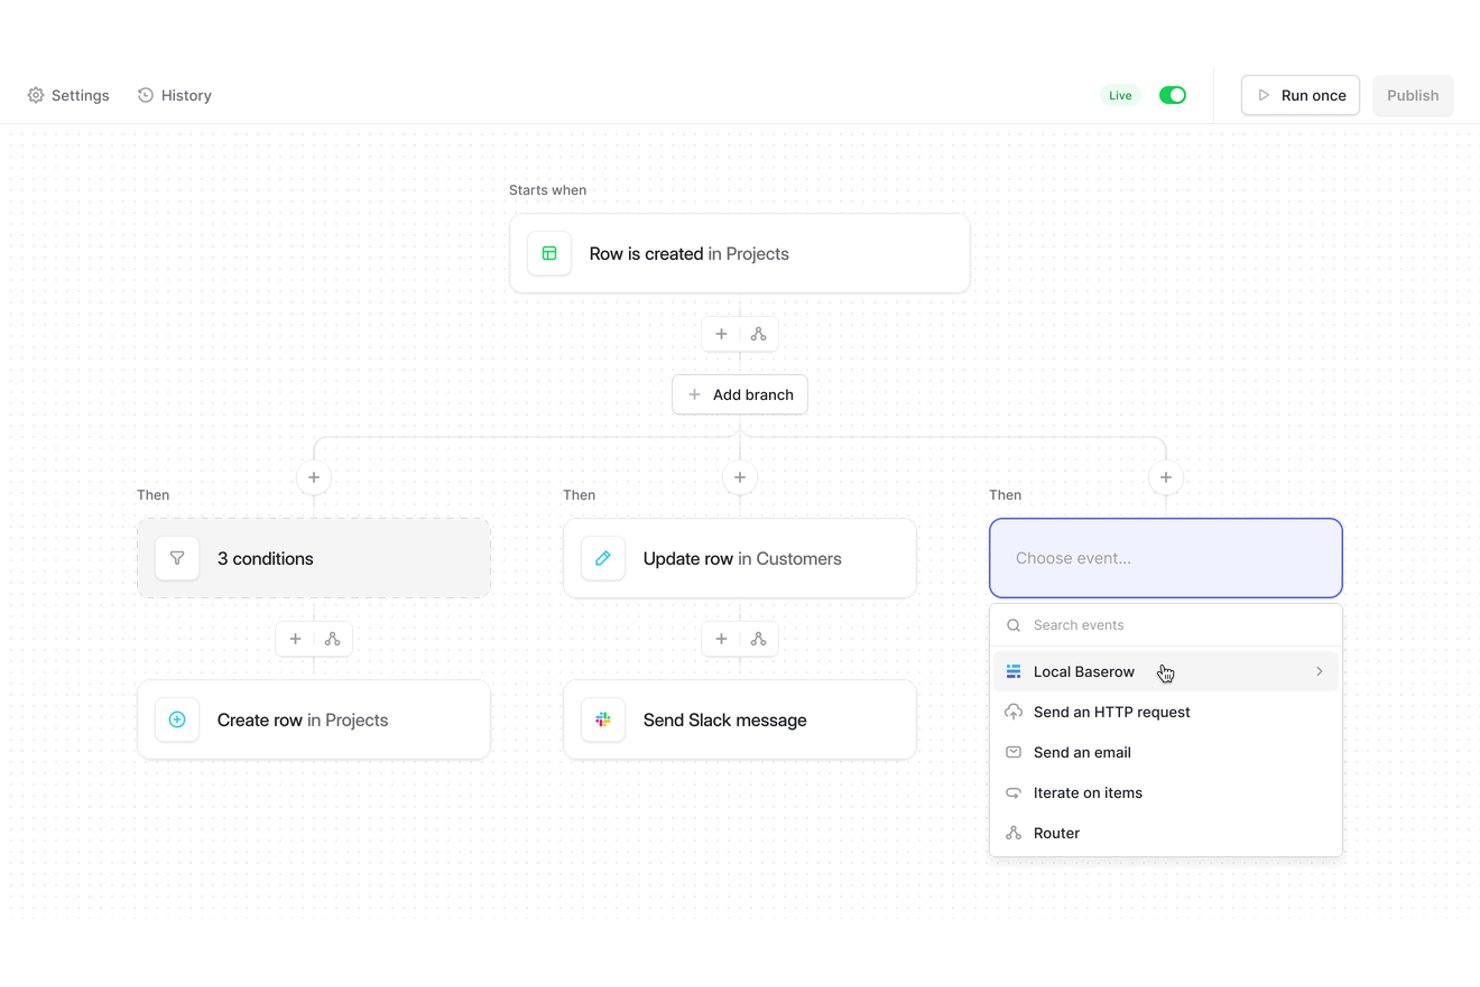Click the branch icon below 3 conditions

[333, 639]
